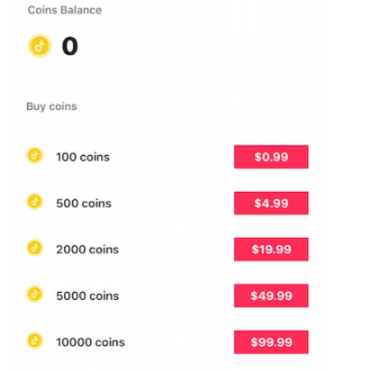This screenshot has width=367, height=371.
Task: Click the coin icon next to 2000 coins
Action: pyautogui.click(x=35, y=248)
